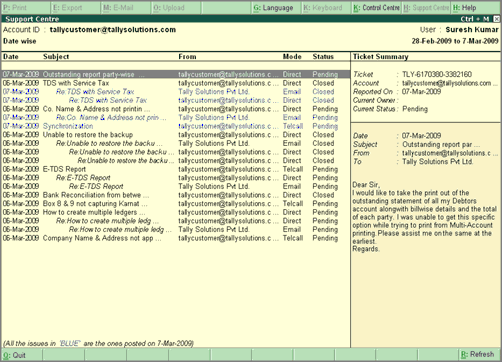
Task: Open the K: Control Centre button
Action: (x=376, y=8)
